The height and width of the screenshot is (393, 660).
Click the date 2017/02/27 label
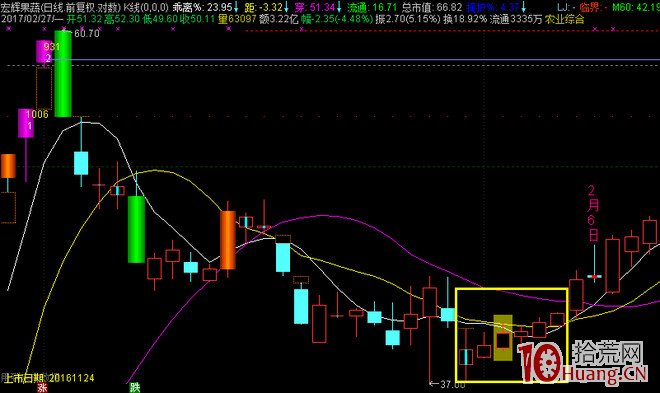(28, 19)
